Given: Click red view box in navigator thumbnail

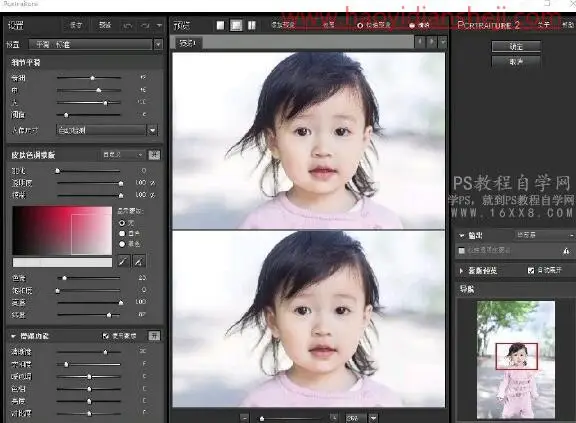Looking at the screenshot, I should pyautogui.click(x=516, y=356).
